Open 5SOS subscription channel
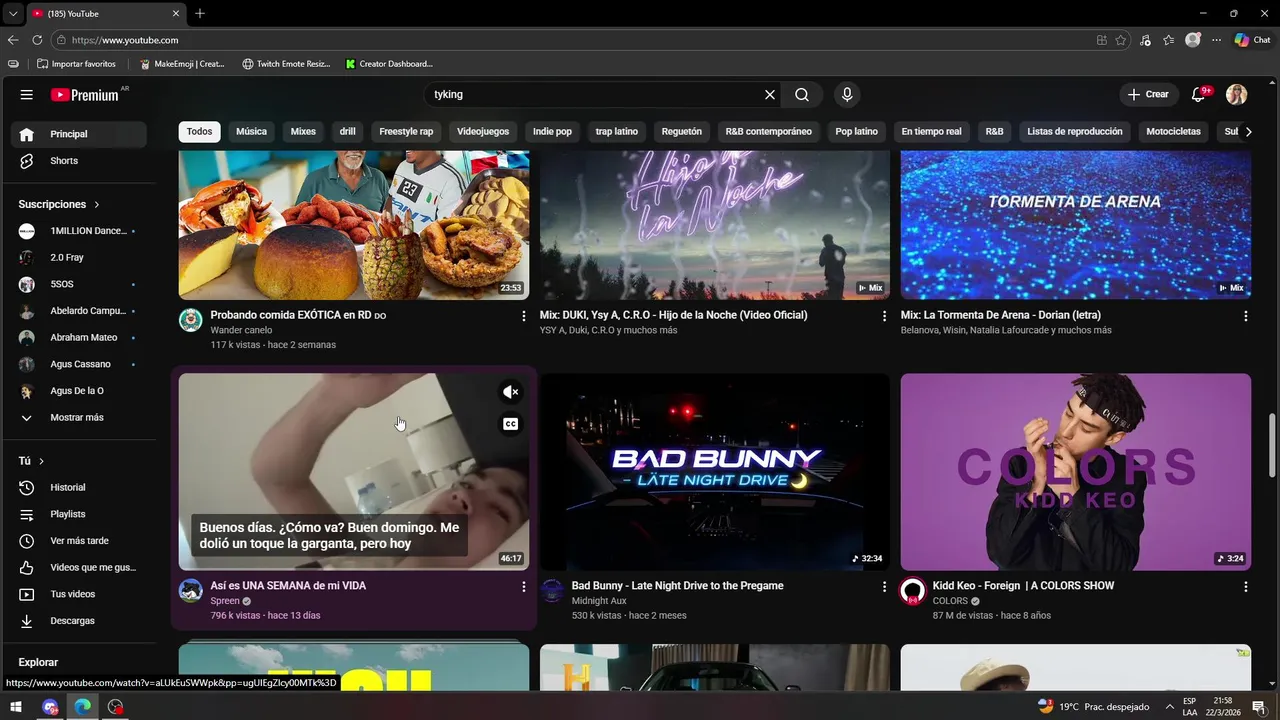The height and width of the screenshot is (720, 1280). pyautogui.click(x=78, y=284)
